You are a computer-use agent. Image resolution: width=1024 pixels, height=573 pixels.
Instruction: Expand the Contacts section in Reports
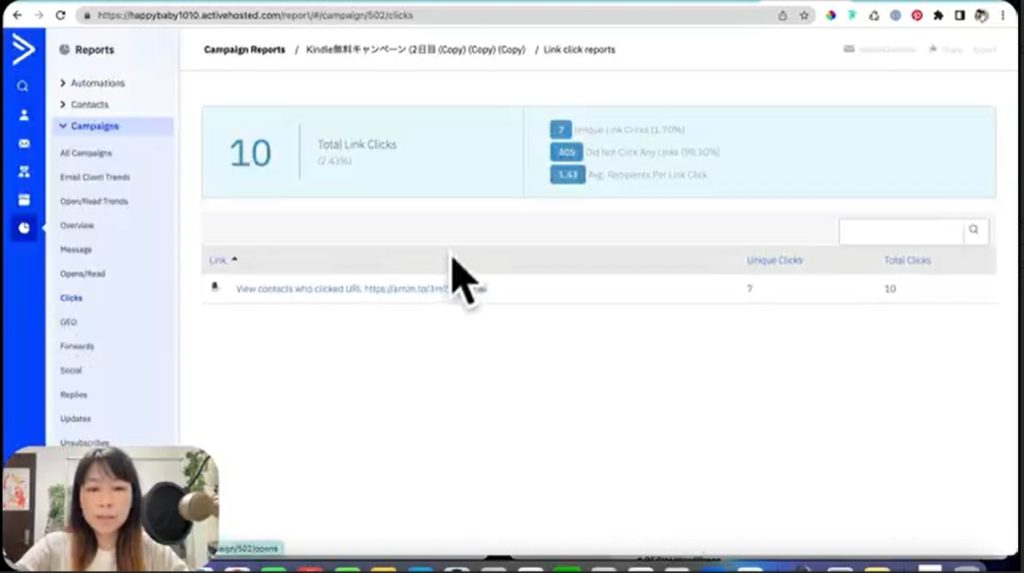pyautogui.click(x=89, y=104)
